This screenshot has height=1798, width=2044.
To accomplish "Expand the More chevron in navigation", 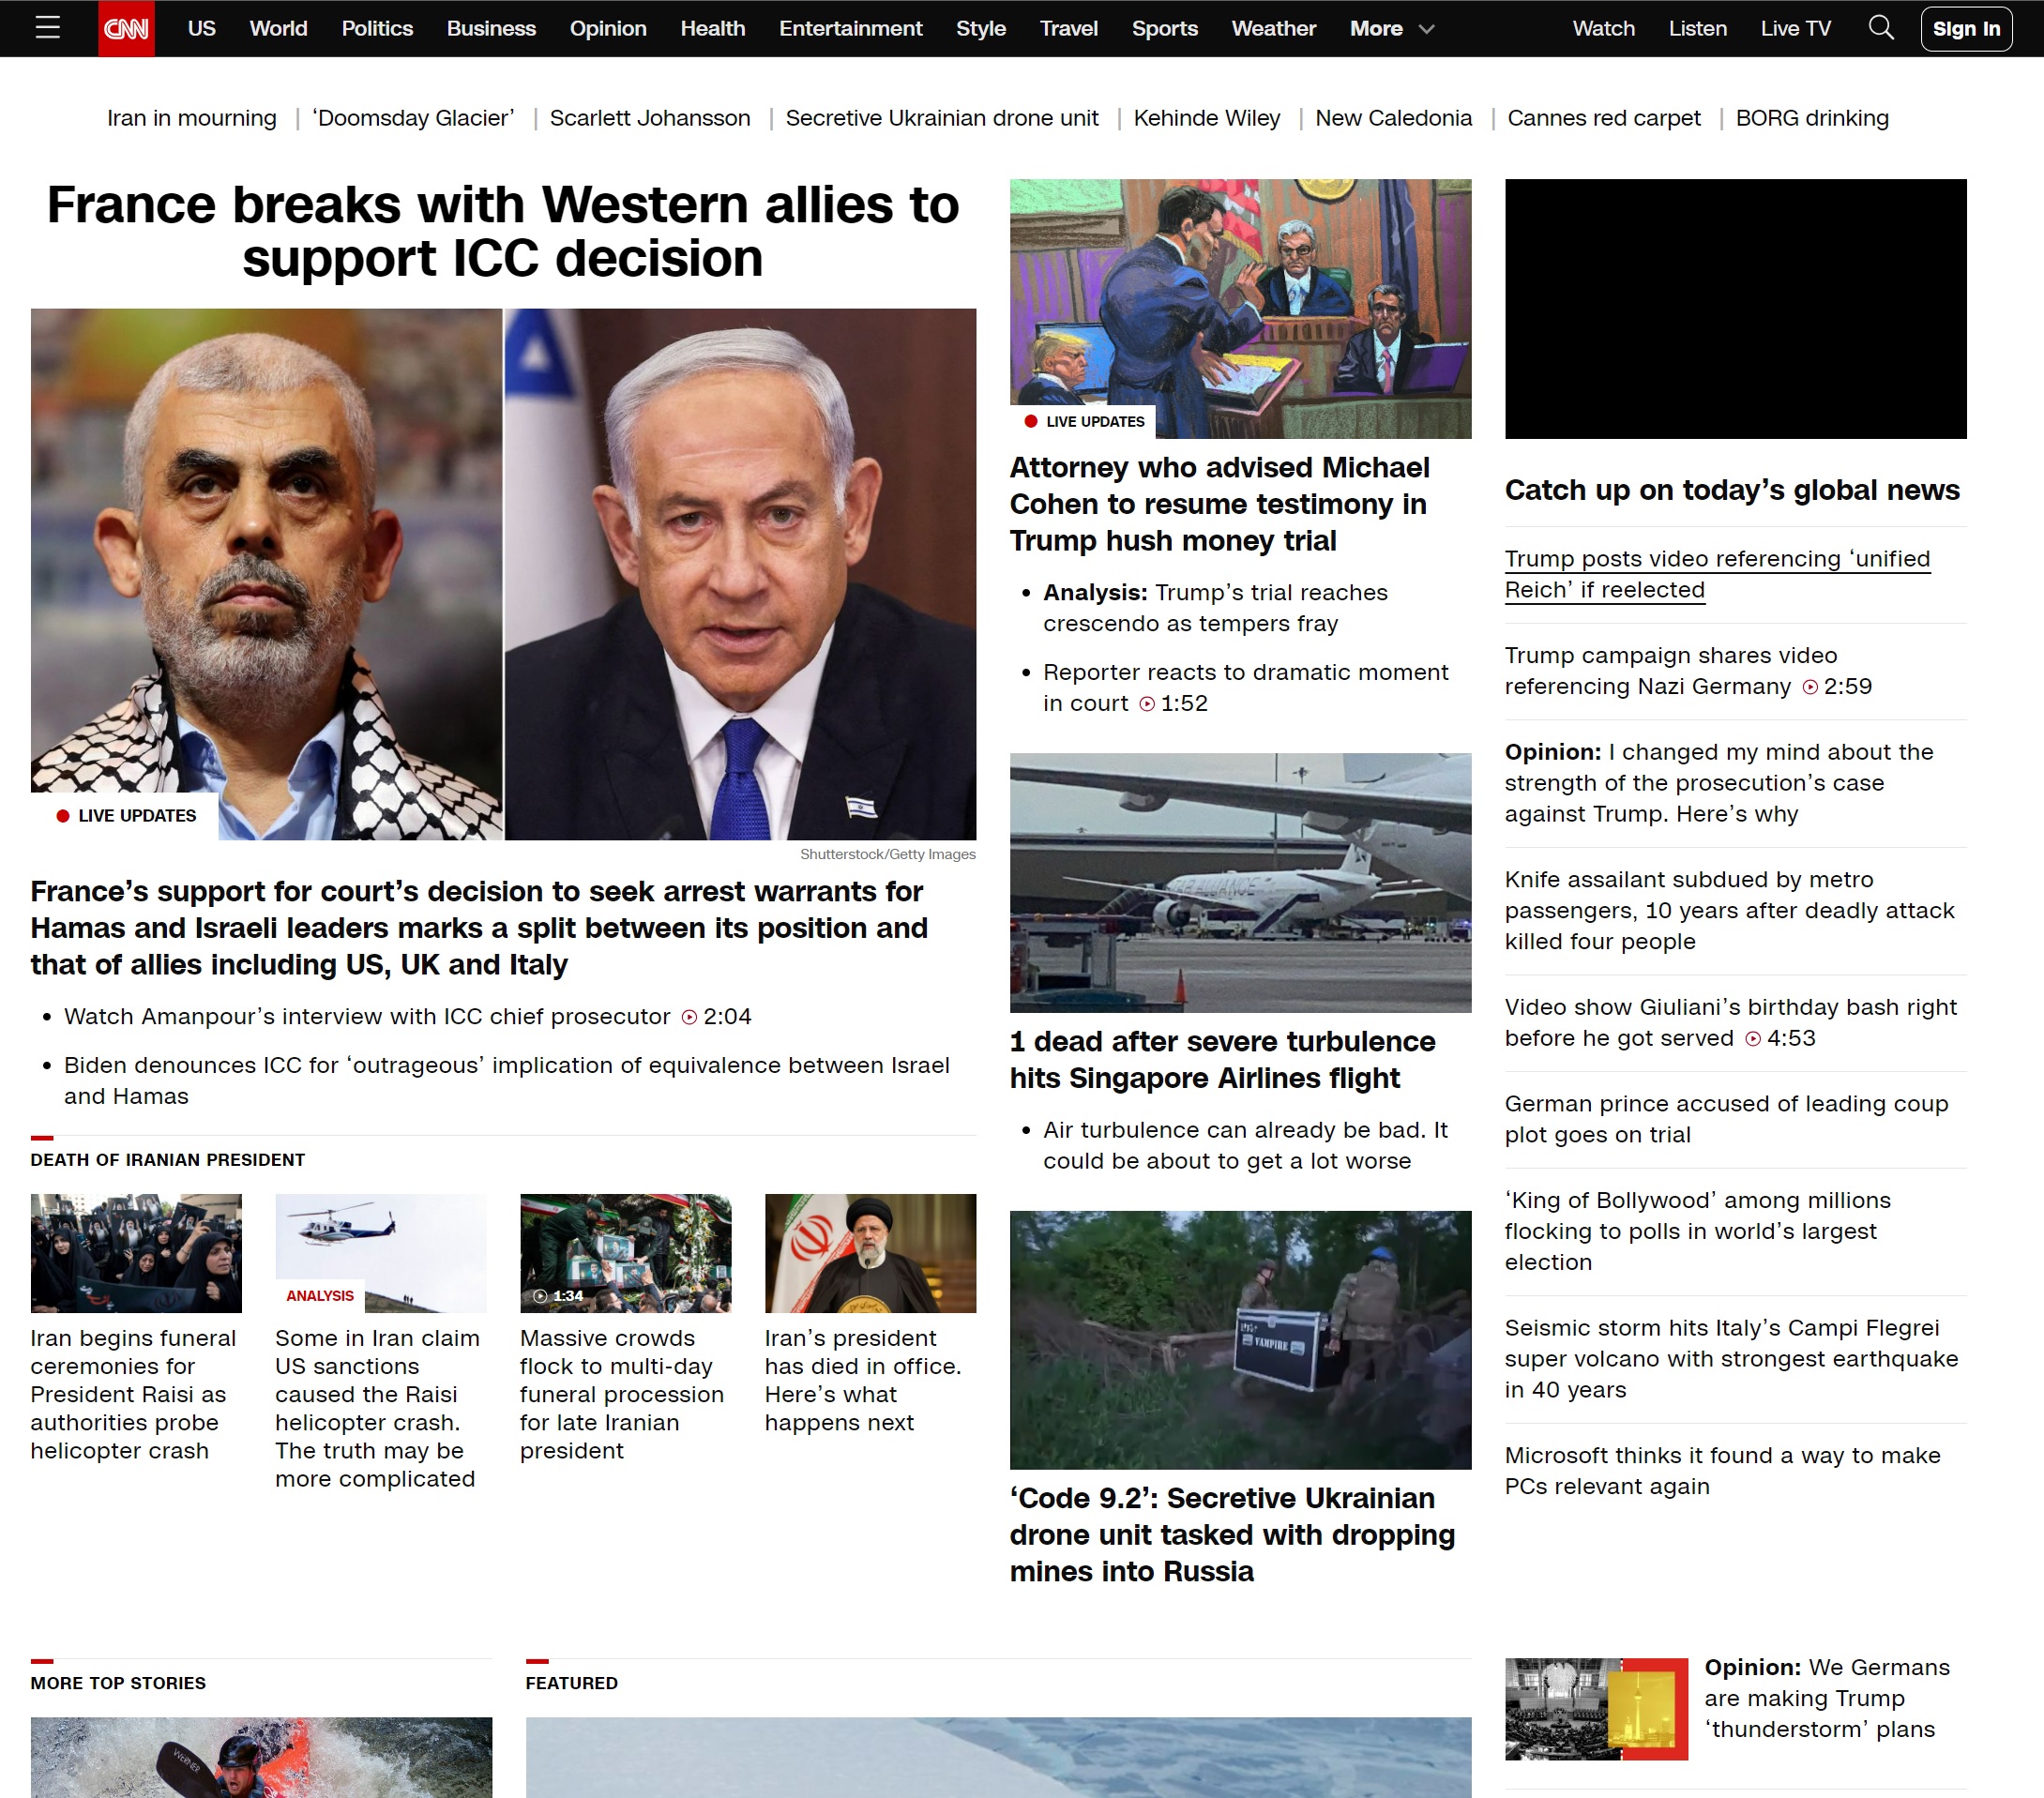I will tap(1426, 29).
